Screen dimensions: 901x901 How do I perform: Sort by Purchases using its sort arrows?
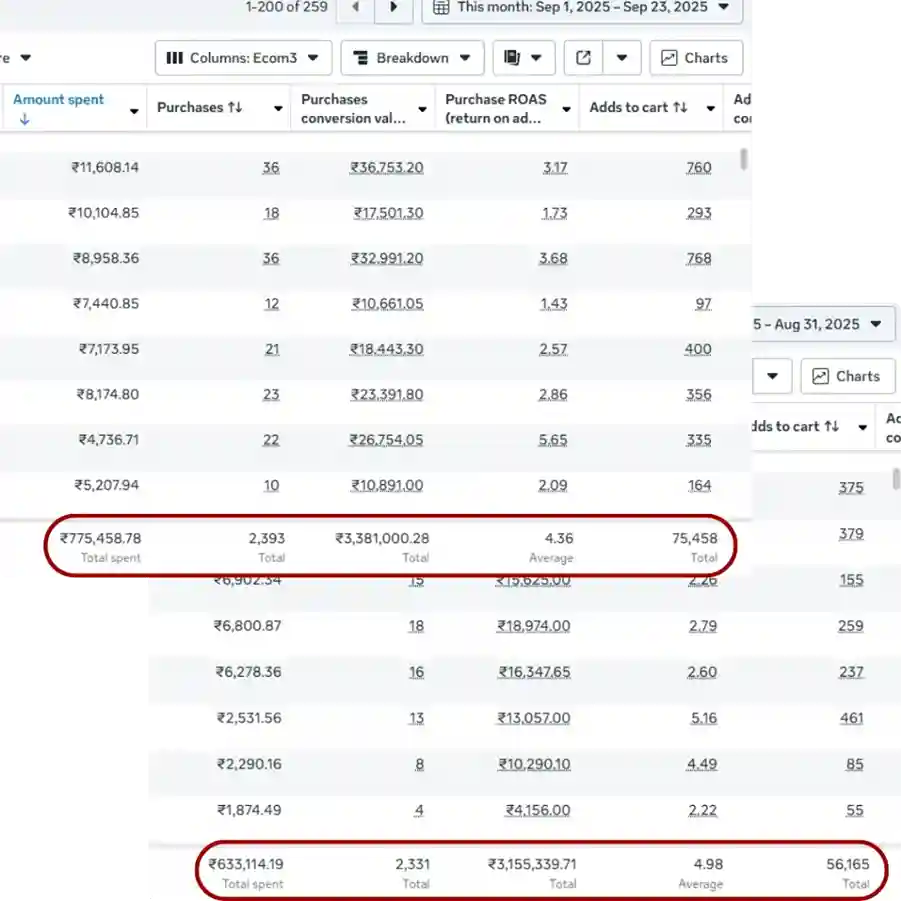click(235, 108)
